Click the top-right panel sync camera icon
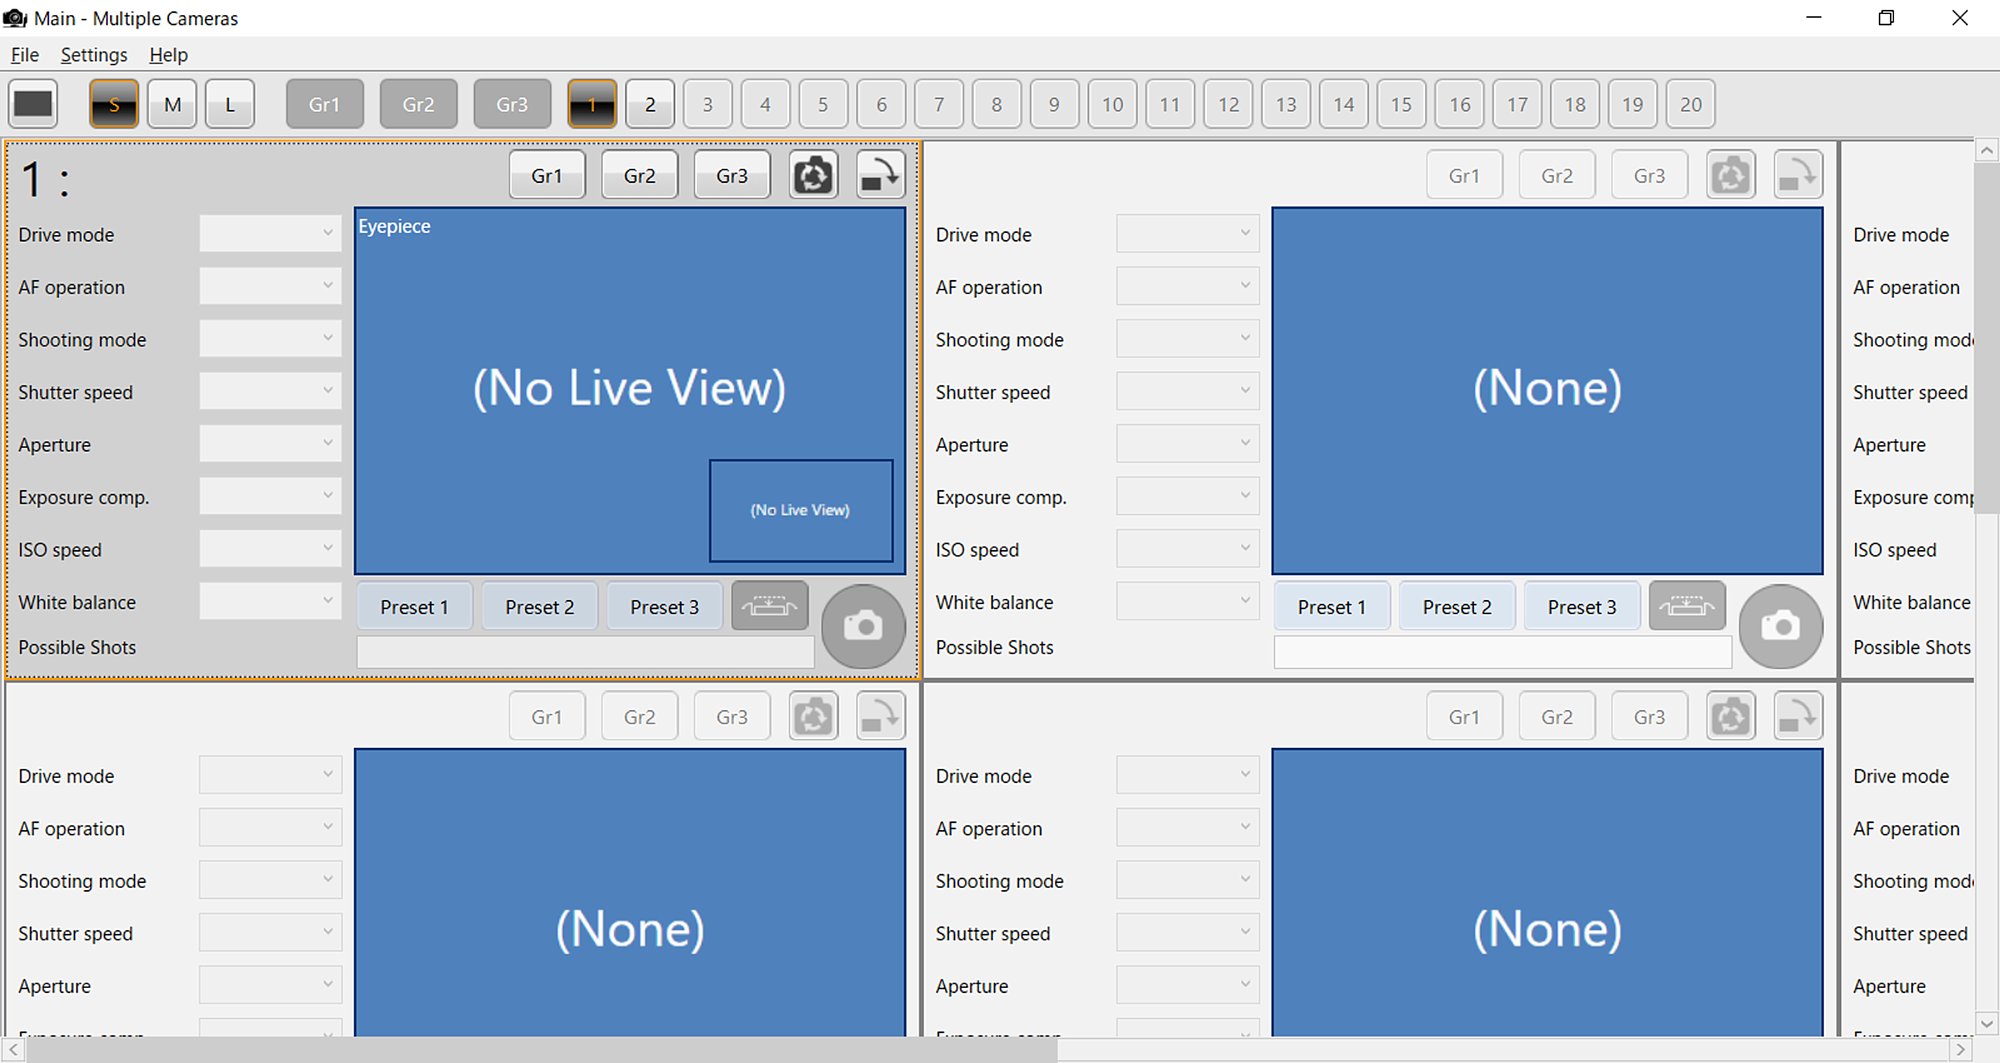 (x=1731, y=175)
